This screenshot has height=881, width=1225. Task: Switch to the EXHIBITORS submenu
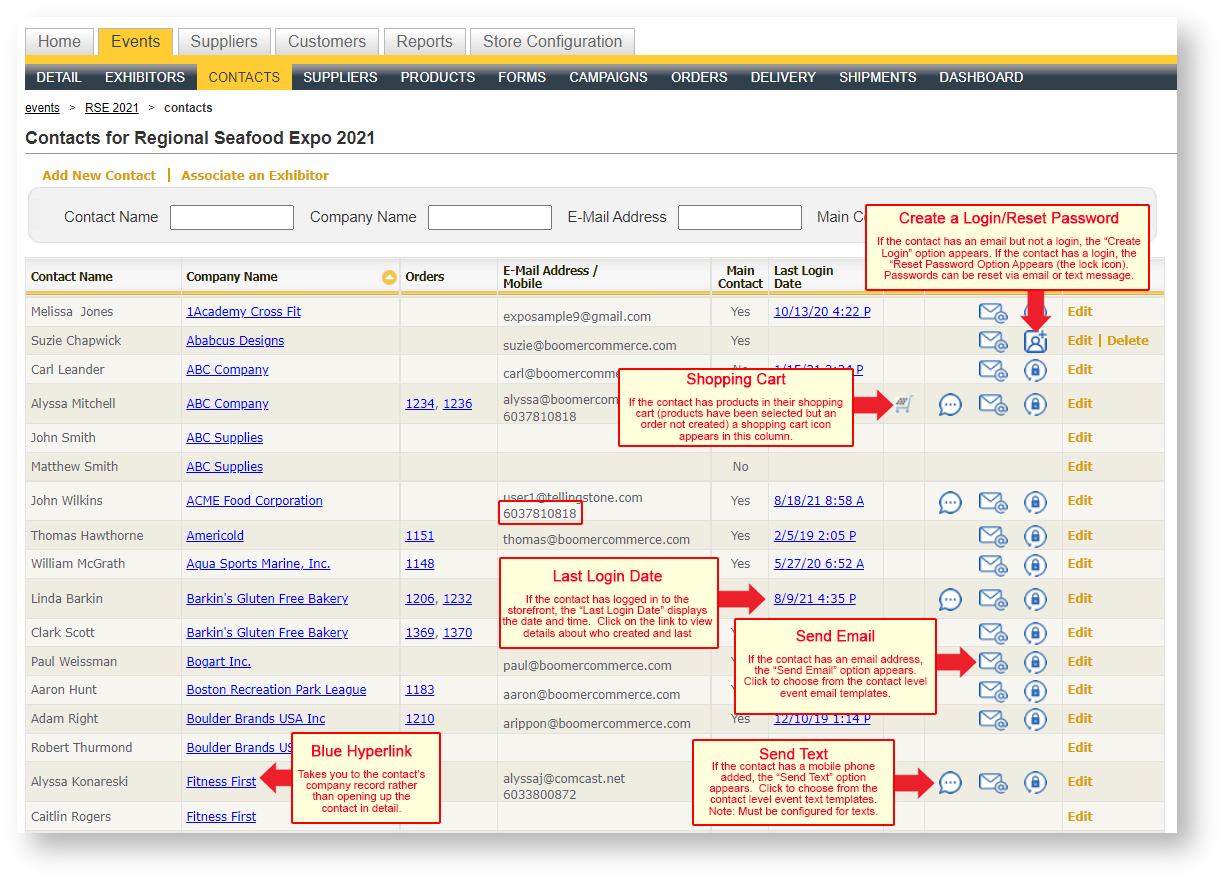pos(145,77)
